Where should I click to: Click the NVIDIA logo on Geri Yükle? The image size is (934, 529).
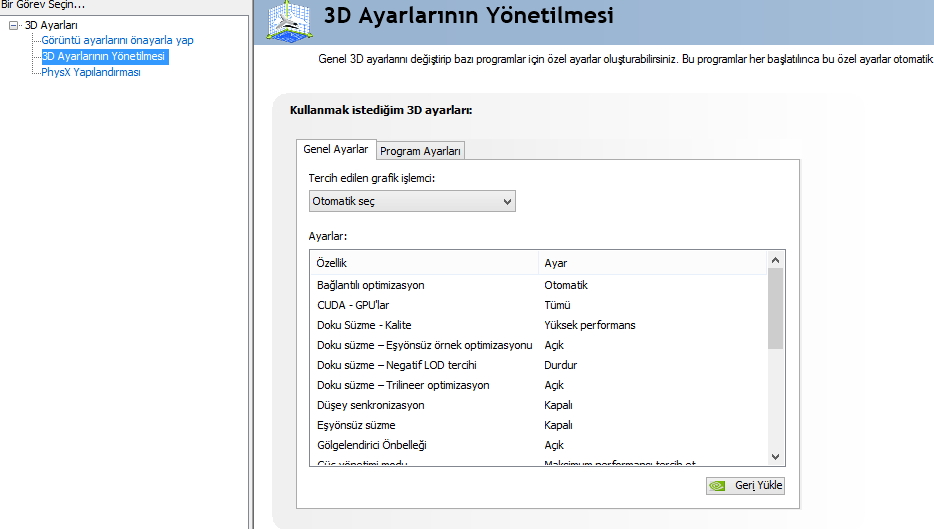tap(718, 486)
